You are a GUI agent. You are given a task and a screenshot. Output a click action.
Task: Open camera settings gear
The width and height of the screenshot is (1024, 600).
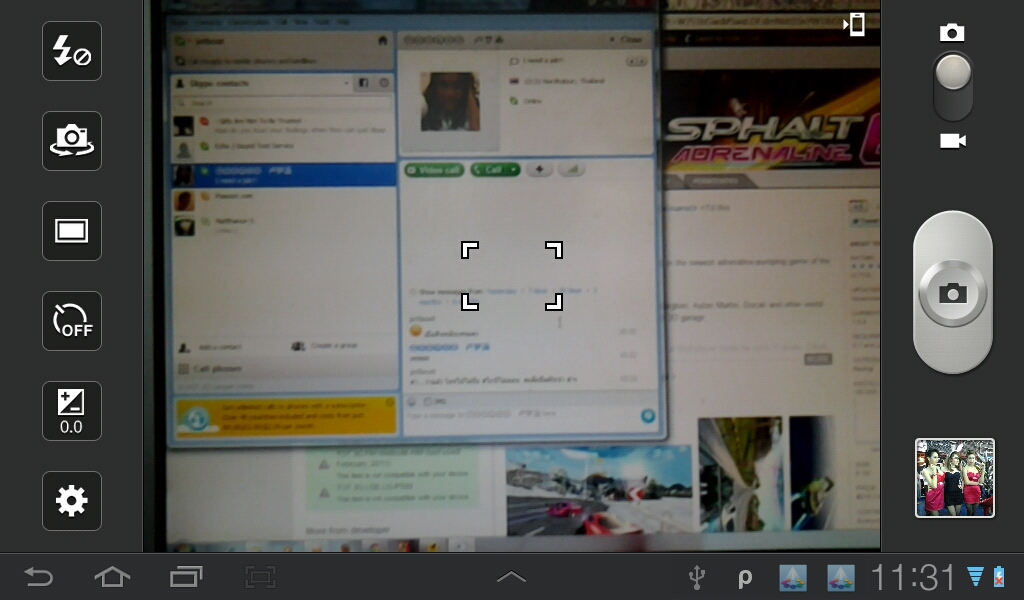point(72,501)
